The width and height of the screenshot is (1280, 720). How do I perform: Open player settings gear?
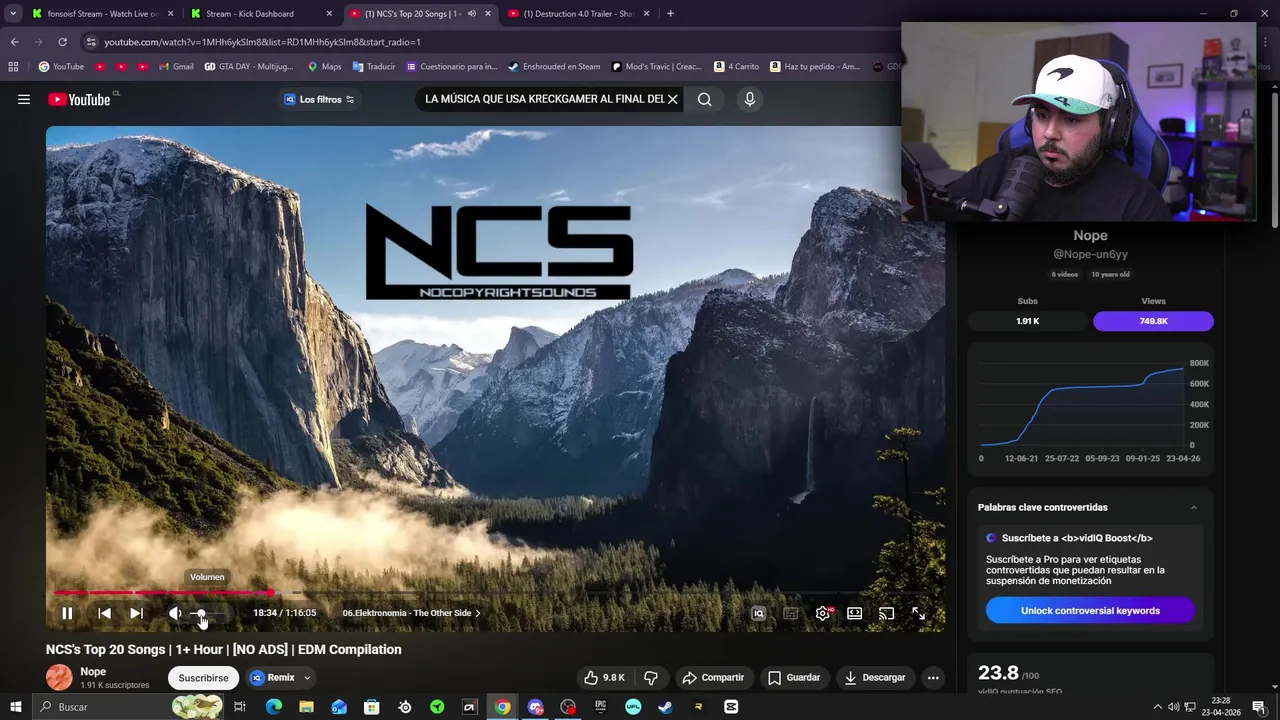[x=822, y=613]
